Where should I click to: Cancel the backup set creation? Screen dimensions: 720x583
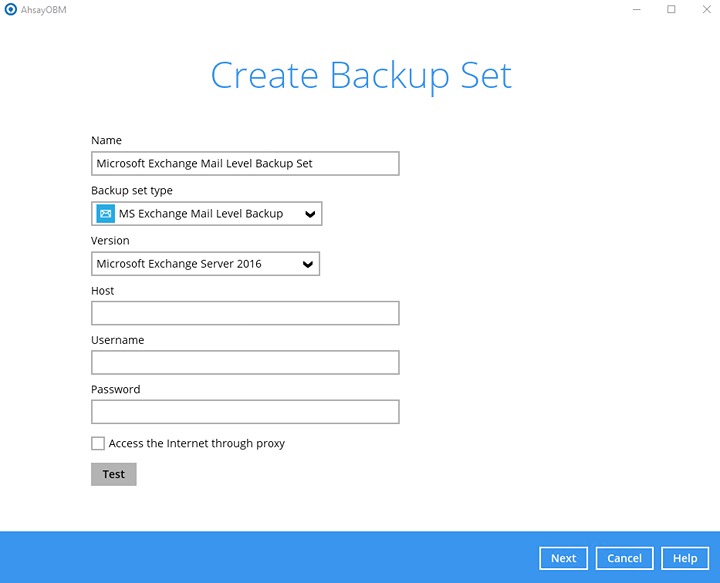(x=624, y=558)
